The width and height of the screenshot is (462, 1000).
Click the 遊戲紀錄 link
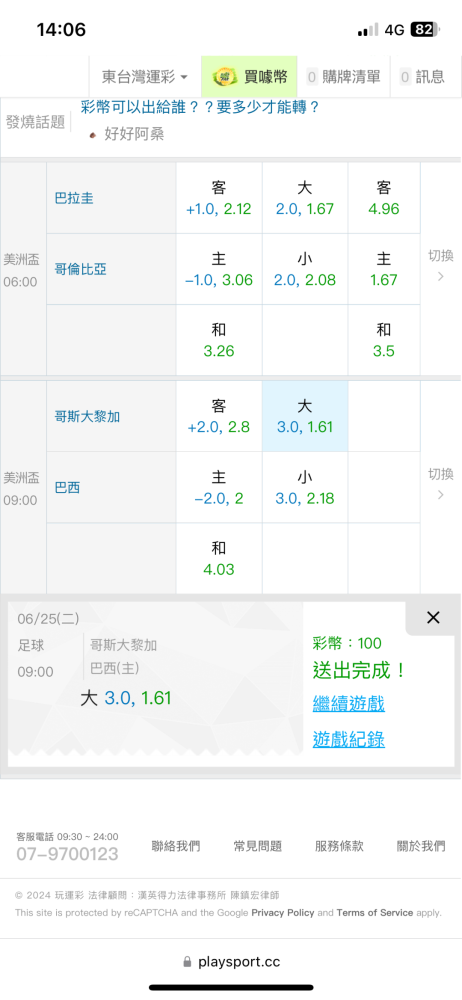(x=348, y=739)
